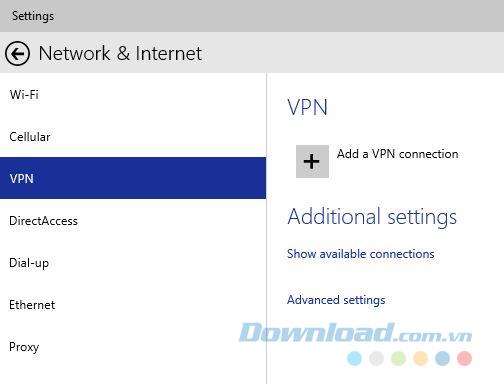Select Cellular in the sidebar

point(133,137)
